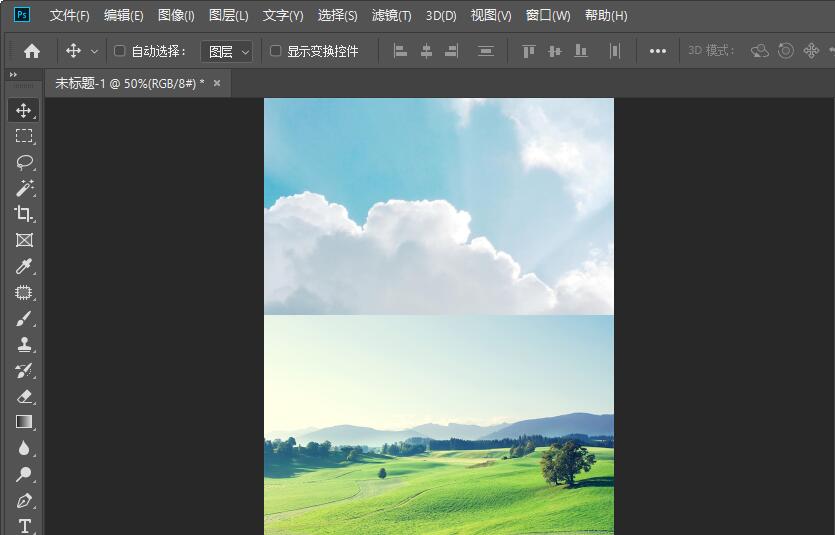Screen dimensions: 835x535
Task: Select the Eyedropper tool
Action: 23,266
